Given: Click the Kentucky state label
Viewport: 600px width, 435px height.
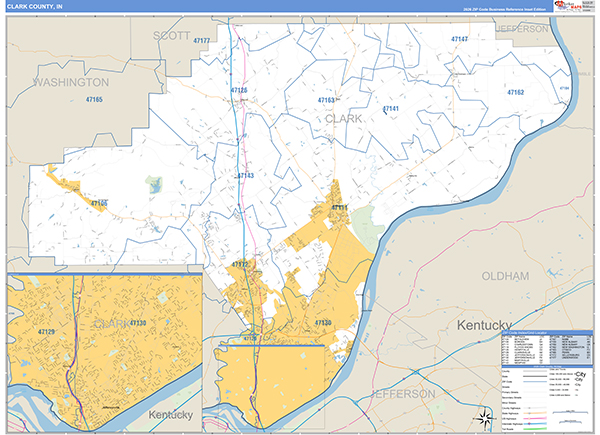Looking at the screenshot, I should [490, 326].
